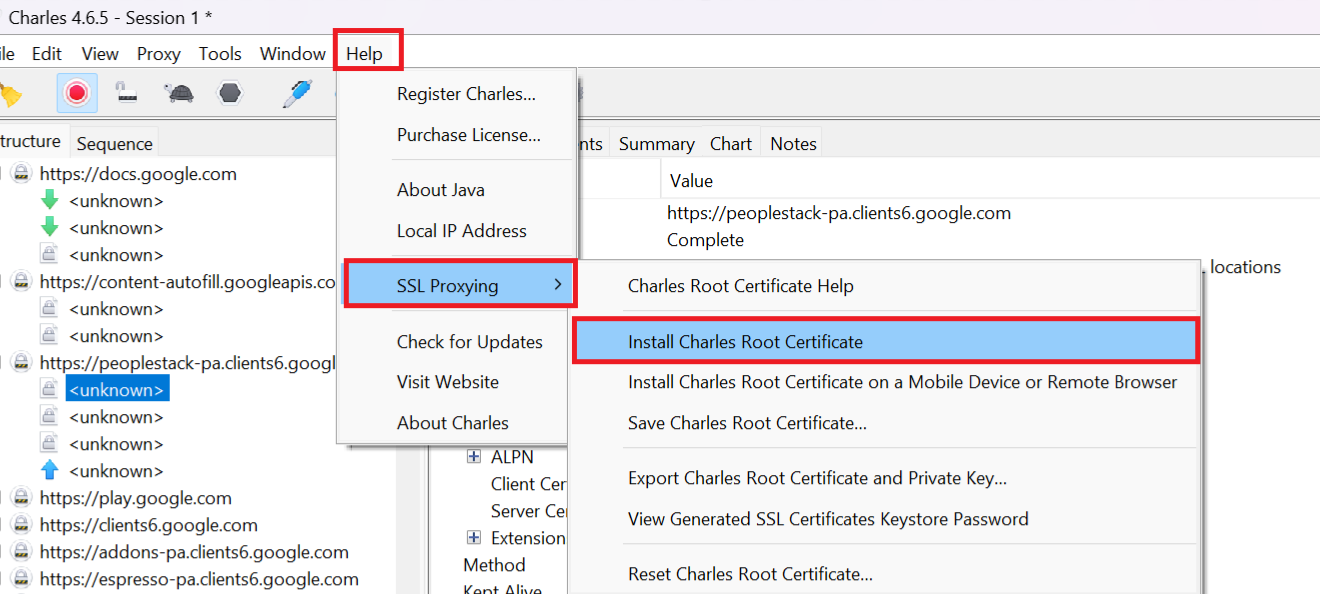
Task: Click the Complete status value
Action: point(706,240)
